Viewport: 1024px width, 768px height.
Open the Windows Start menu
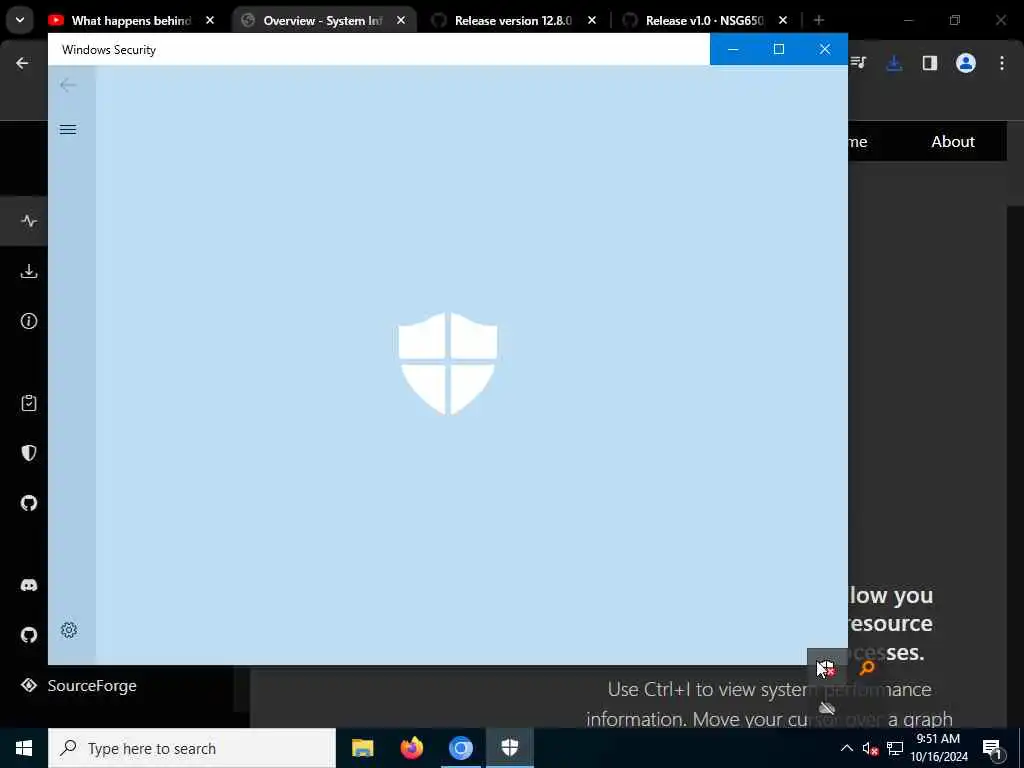[x=24, y=748]
